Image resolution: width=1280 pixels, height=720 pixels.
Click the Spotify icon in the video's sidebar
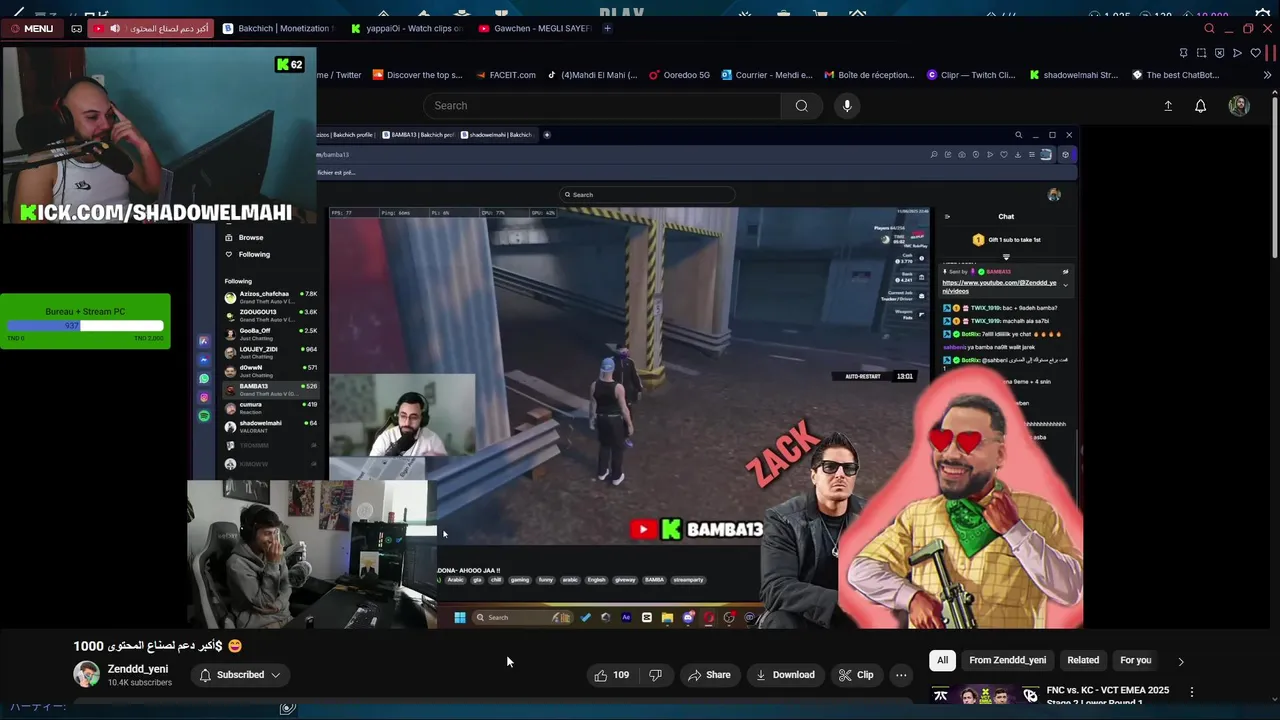pos(204,416)
